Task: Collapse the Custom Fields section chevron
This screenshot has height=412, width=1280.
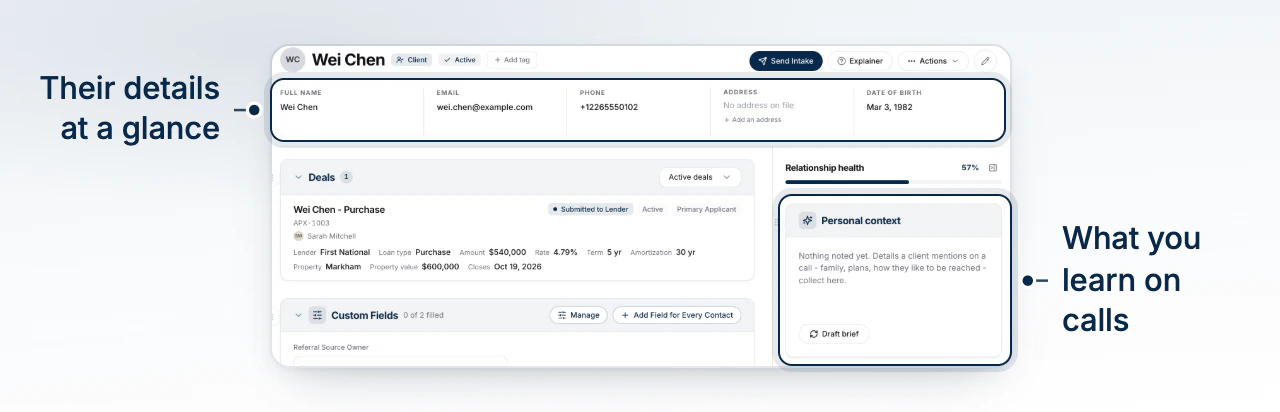Action: pos(298,315)
